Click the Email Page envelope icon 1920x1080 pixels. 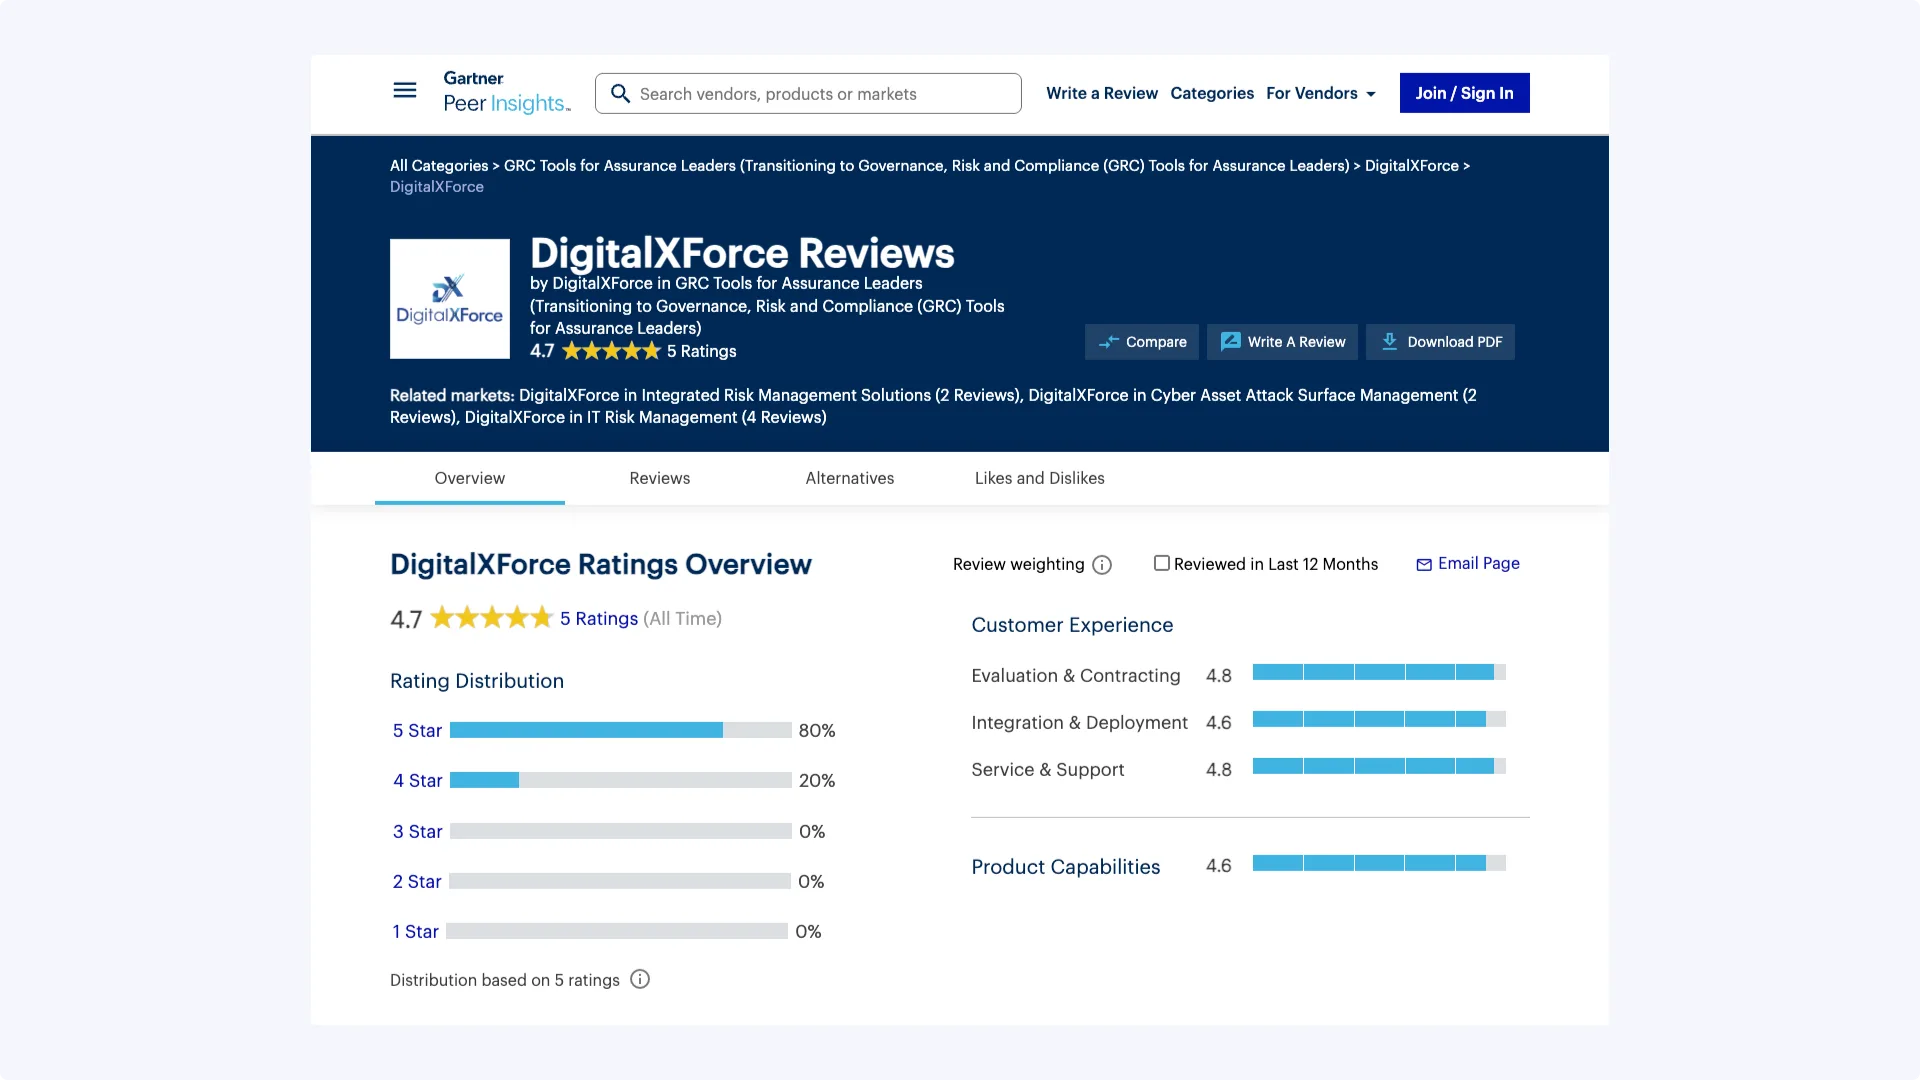pyautogui.click(x=1424, y=565)
